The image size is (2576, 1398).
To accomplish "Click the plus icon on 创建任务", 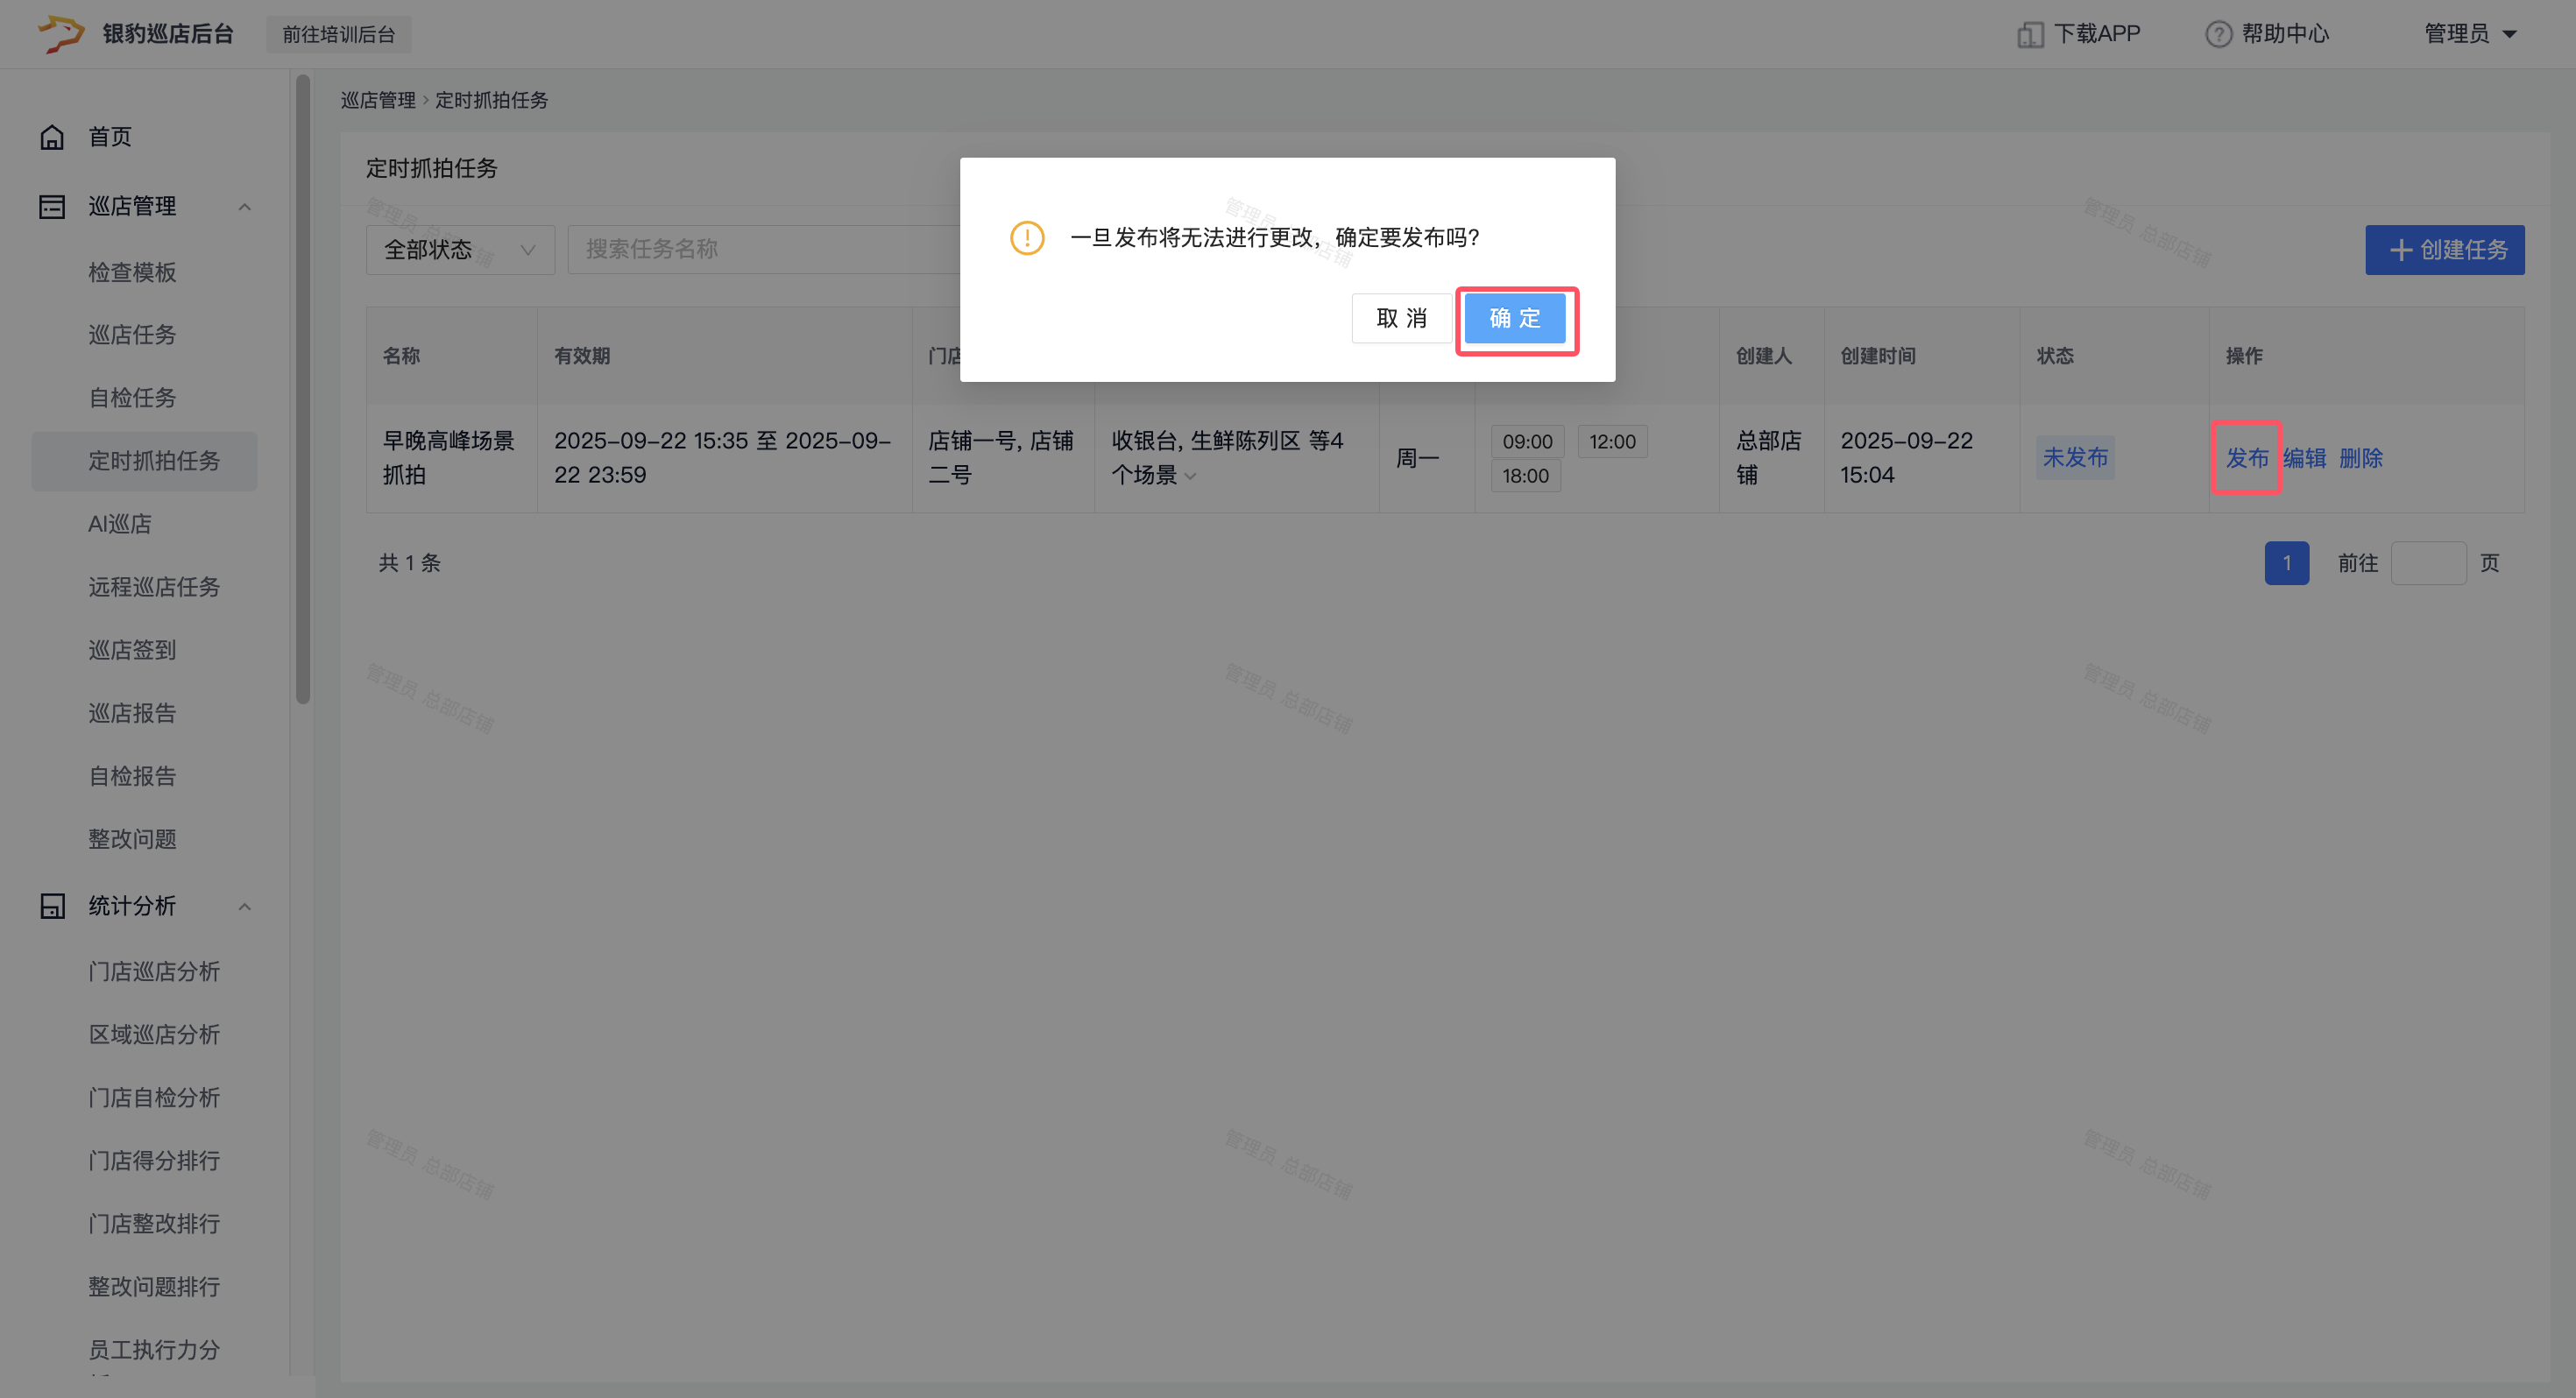I will (2400, 250).
